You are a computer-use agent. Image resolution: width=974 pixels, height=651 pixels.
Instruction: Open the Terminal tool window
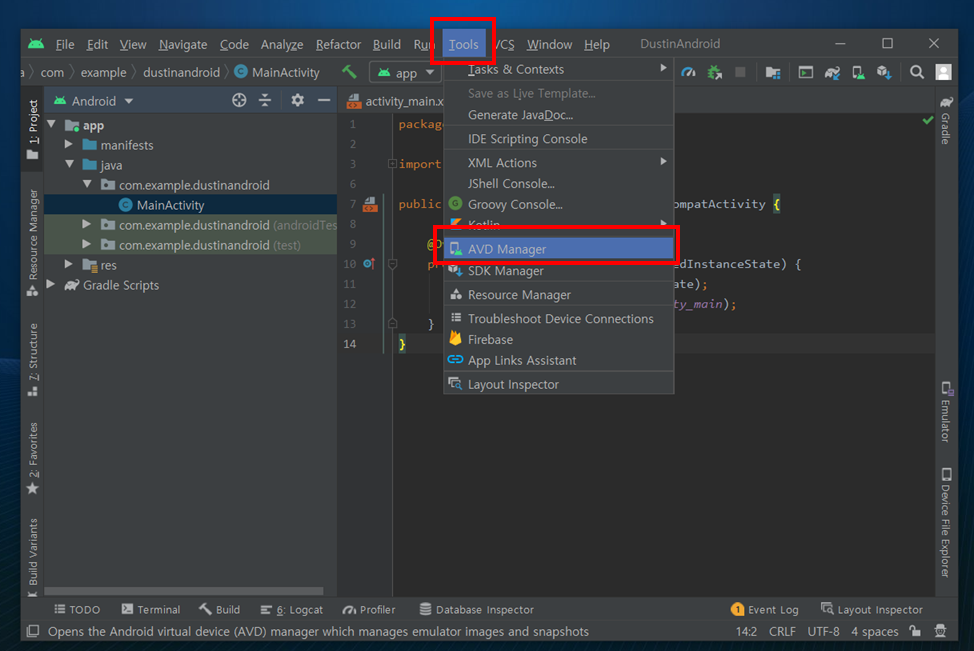coord(151,609)
